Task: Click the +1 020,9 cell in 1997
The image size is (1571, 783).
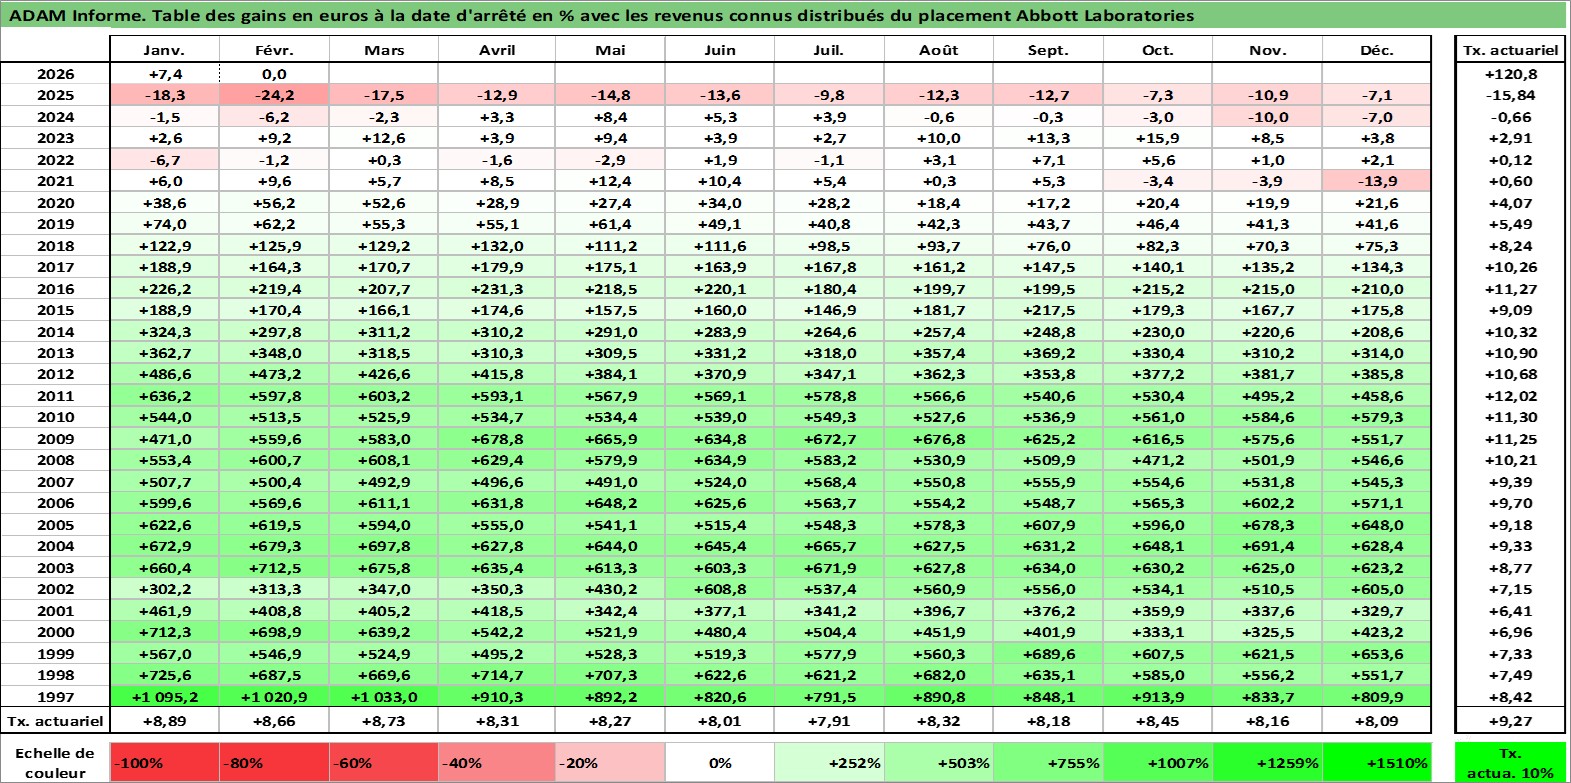Action: point(274,697)
